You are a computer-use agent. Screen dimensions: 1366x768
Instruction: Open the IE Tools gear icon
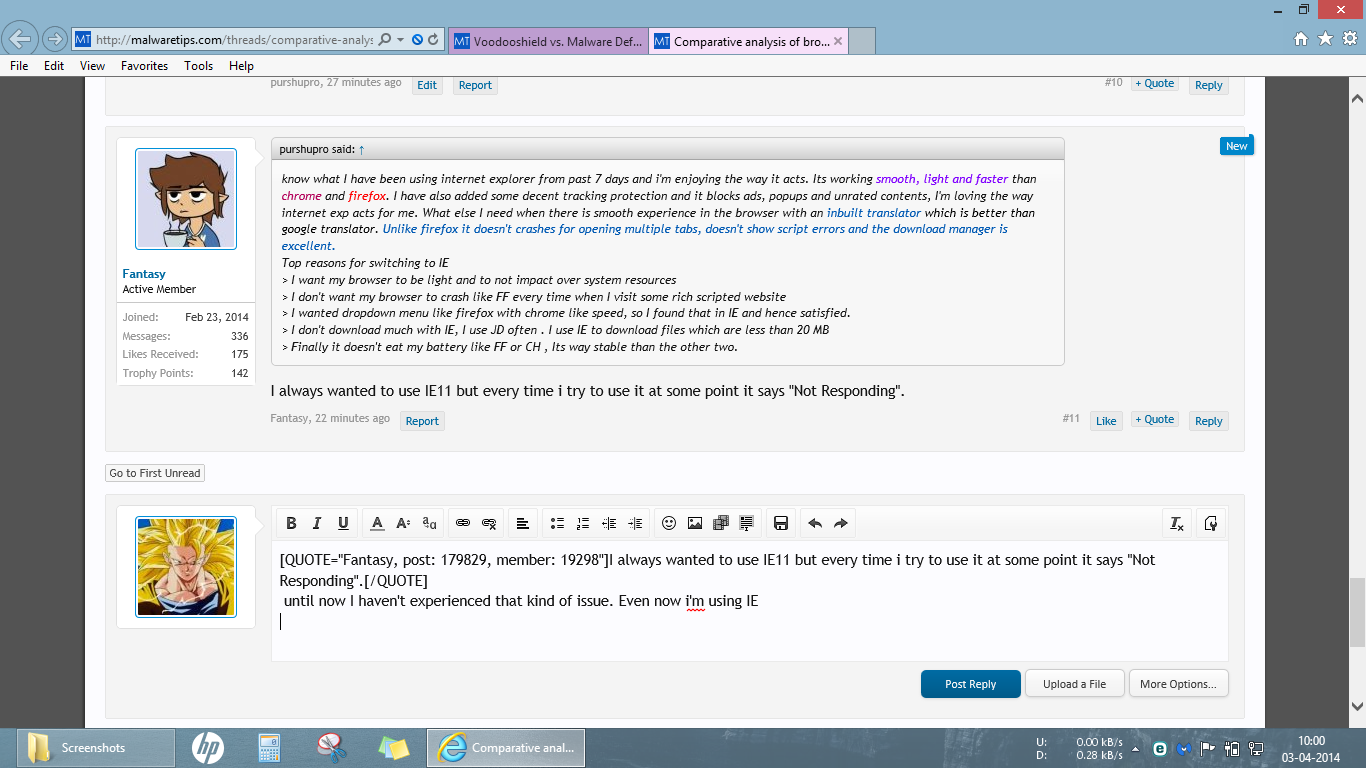(1349, 39)
